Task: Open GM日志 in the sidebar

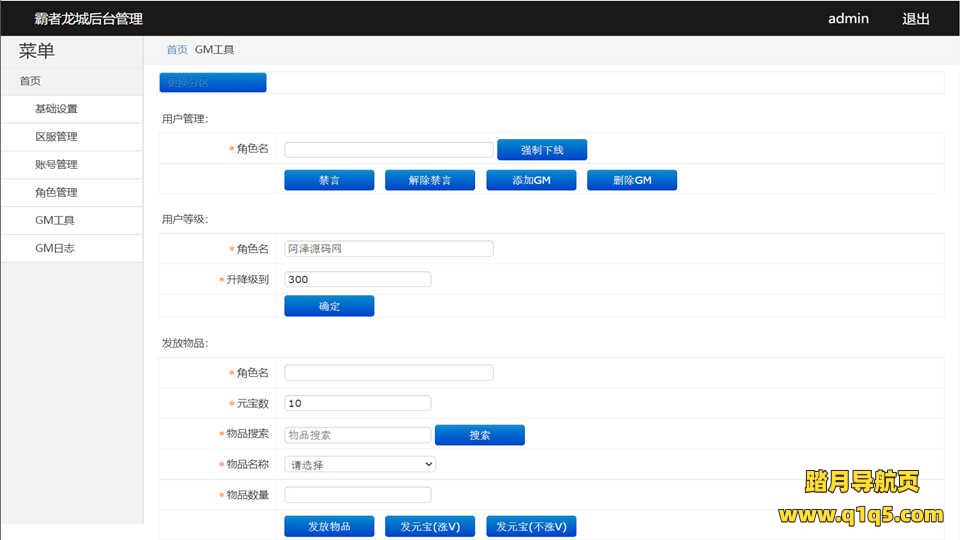Action: [55, 248]
